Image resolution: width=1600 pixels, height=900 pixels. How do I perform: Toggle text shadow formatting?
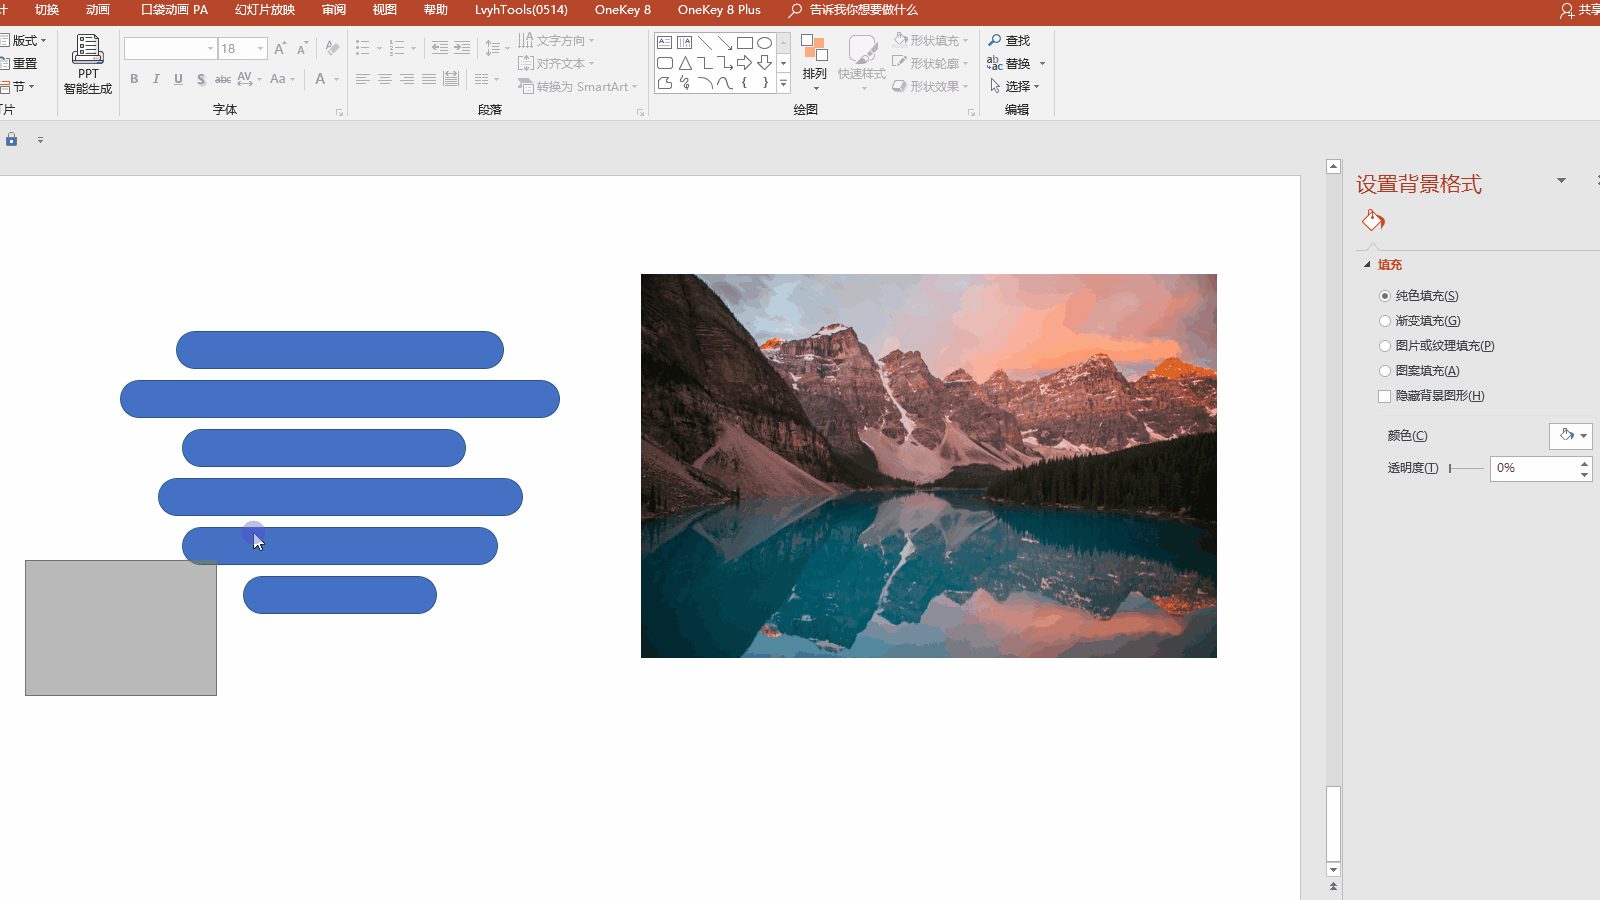(x=201, y=79)
